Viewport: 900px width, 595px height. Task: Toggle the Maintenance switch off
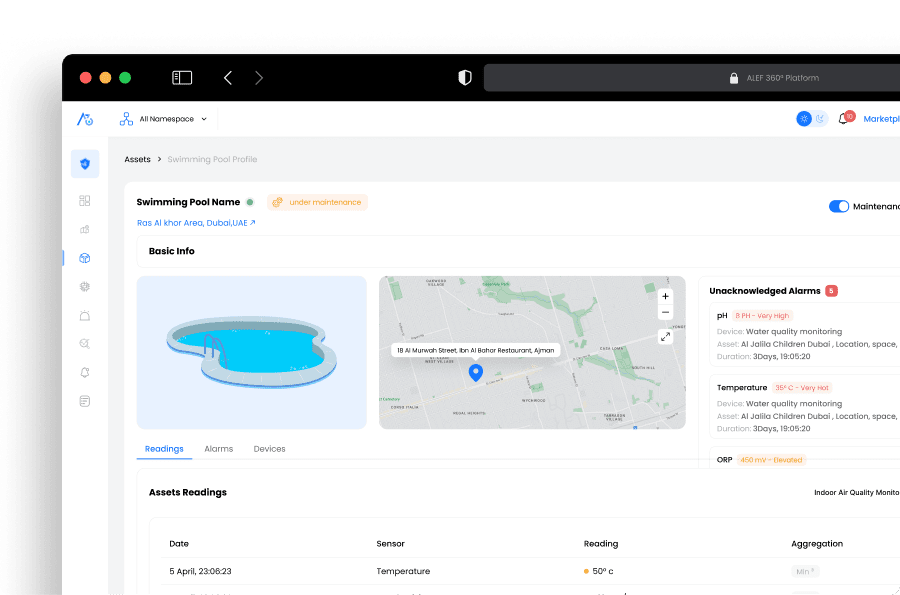coord(838,206)
